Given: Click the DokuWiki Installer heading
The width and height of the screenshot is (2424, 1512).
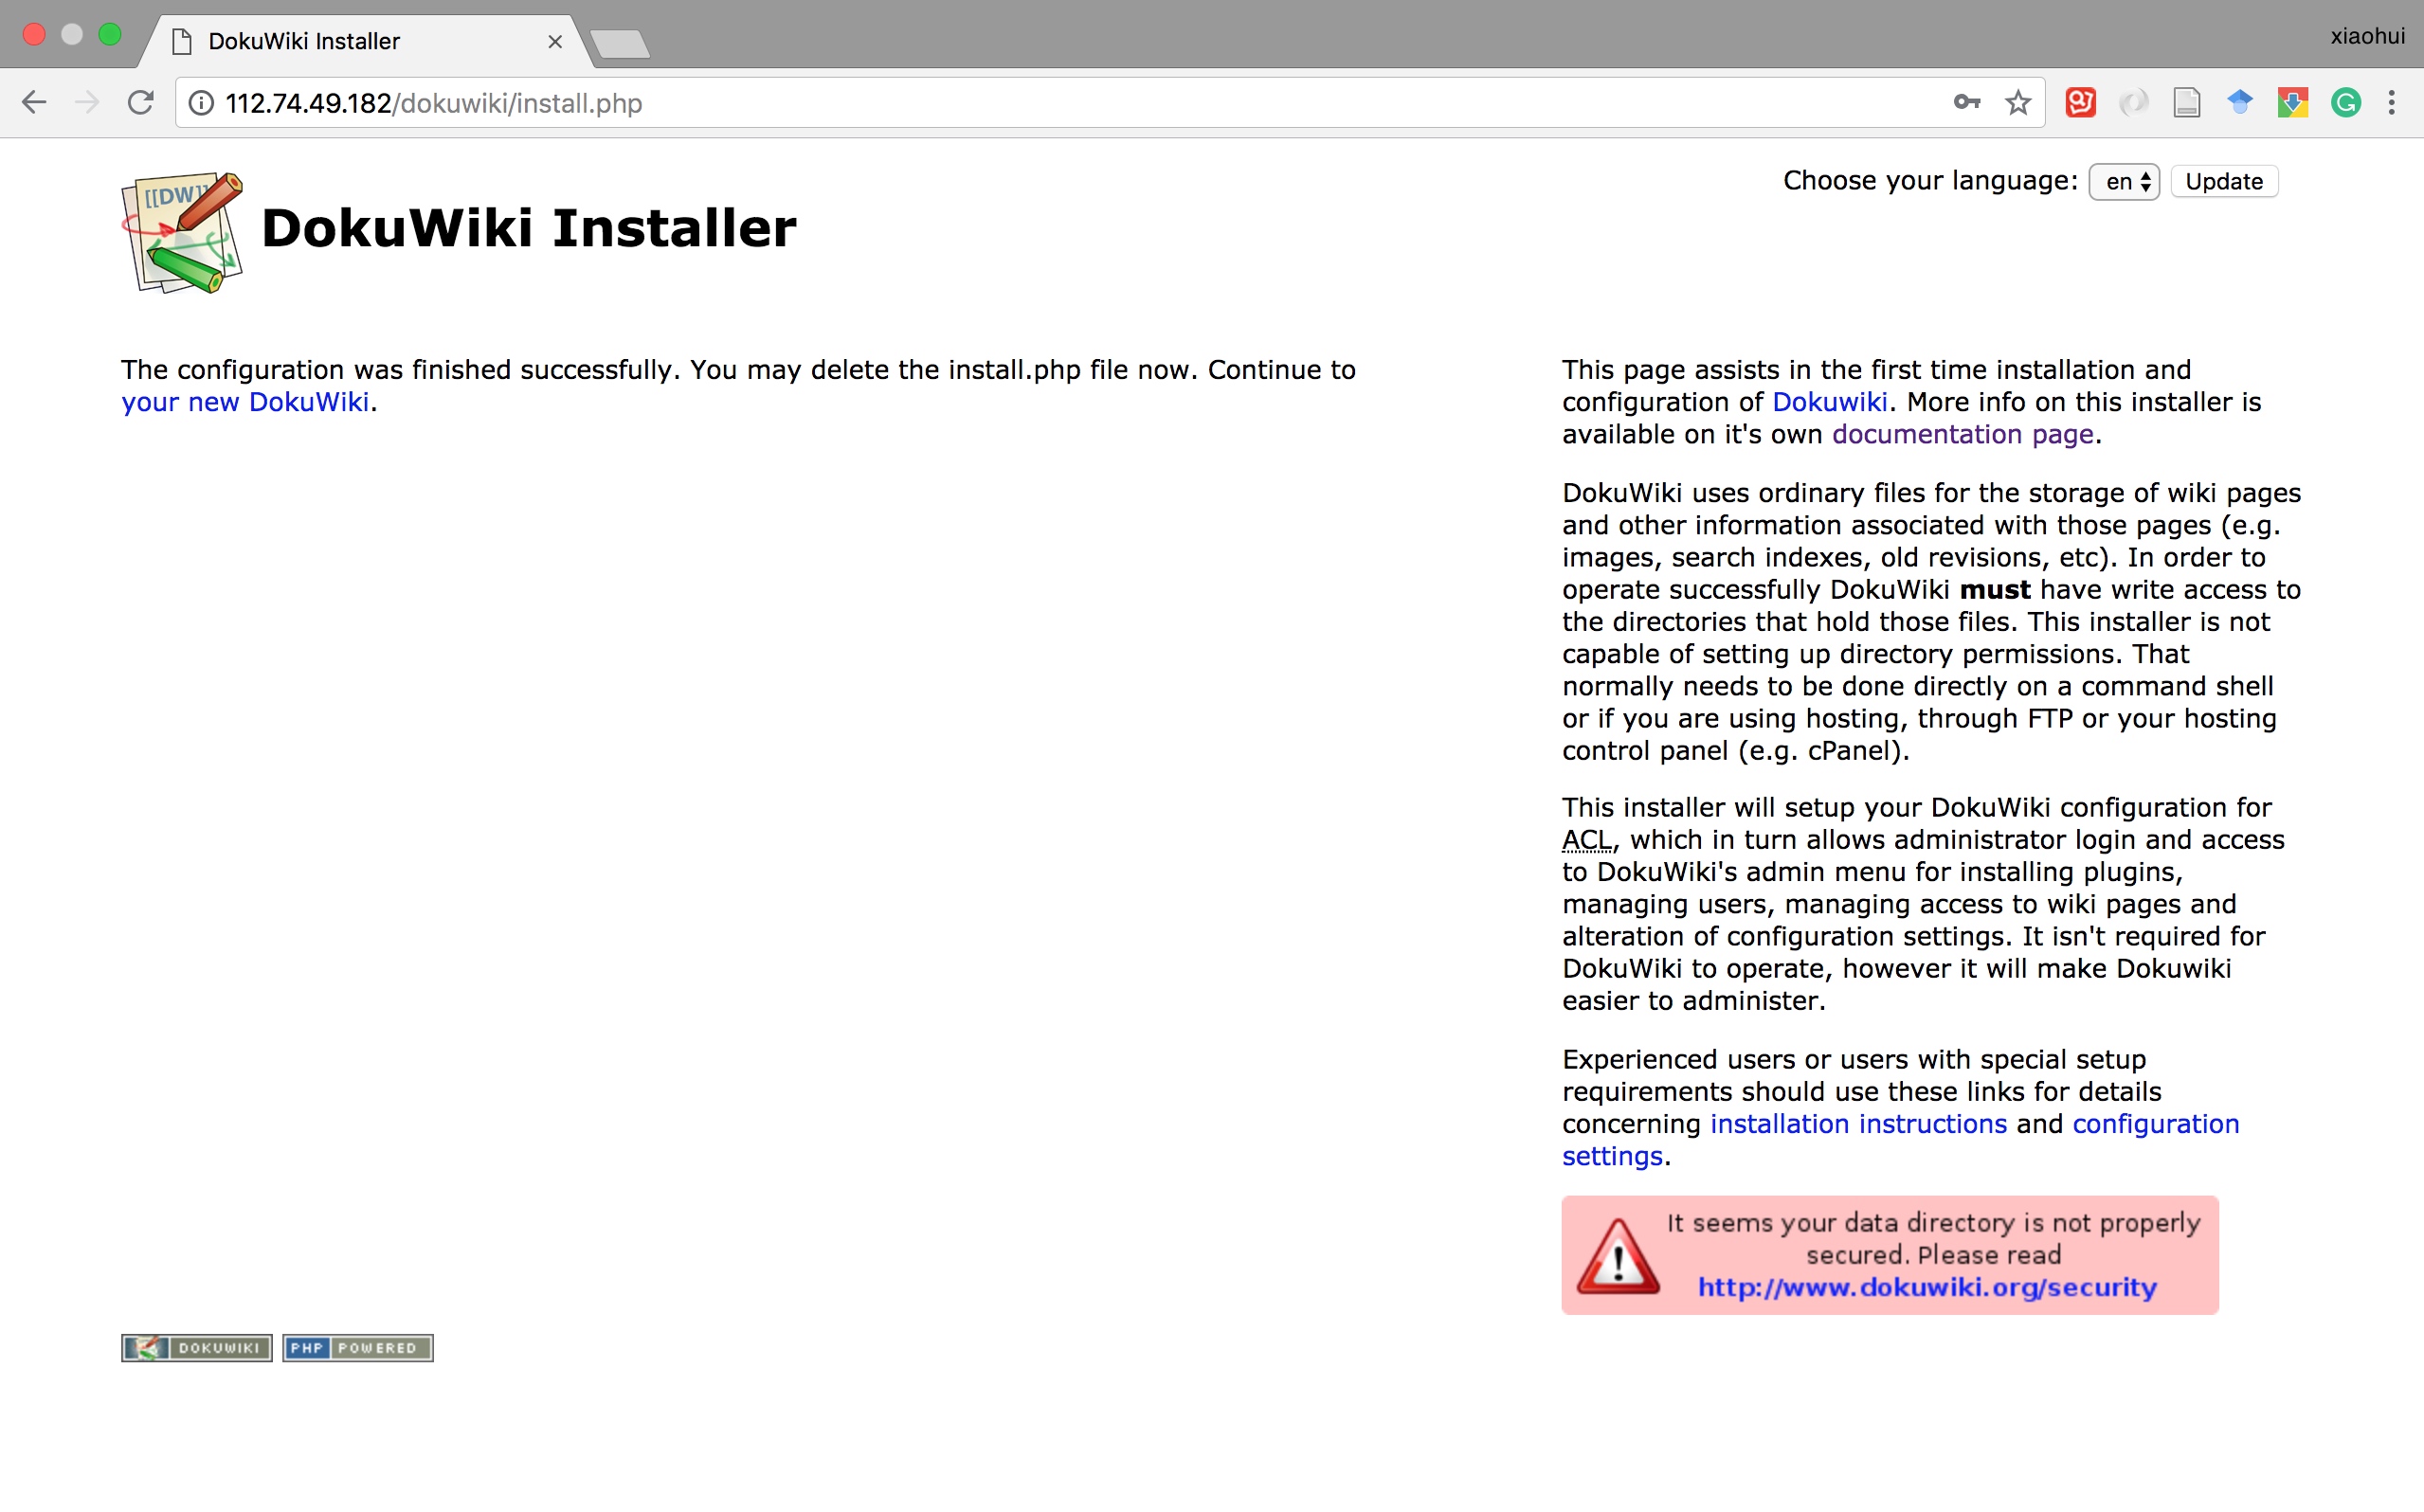Looking at the screenshot, I should (x=529, y=228).
